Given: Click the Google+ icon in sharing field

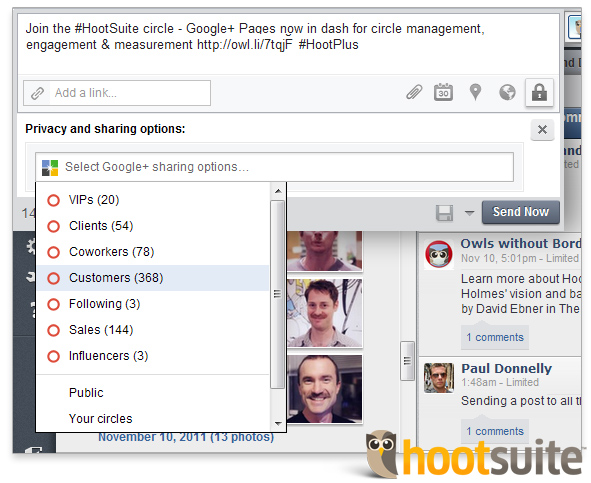Looking at the screenshot, I should click(x=50, y=168).
